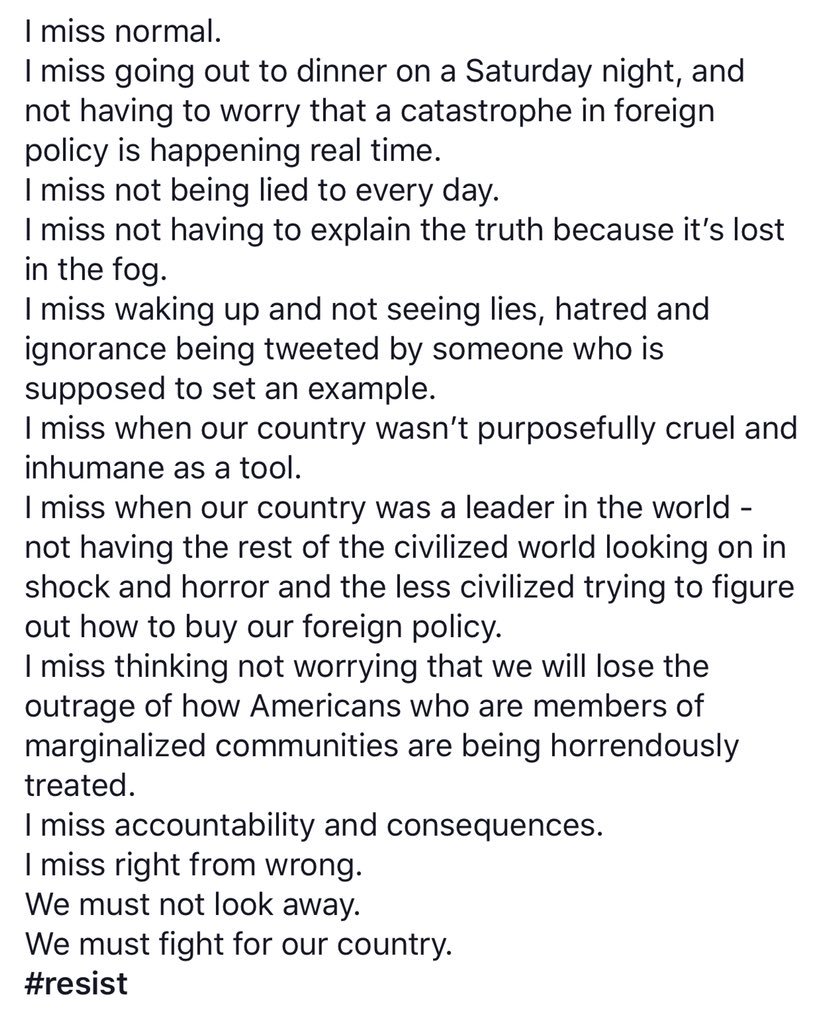Click the "I miss normal." line
This screenshot has height=1024, width=822.
[119, 32]
